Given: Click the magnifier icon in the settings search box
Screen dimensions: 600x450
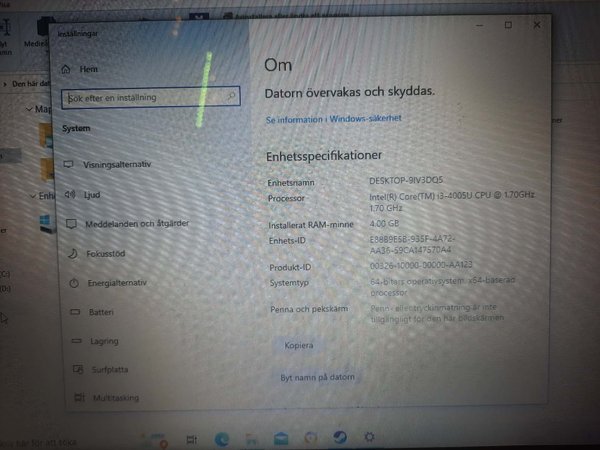Looking at the screenshot, I should pyautogui.click(x=232, y=97).
